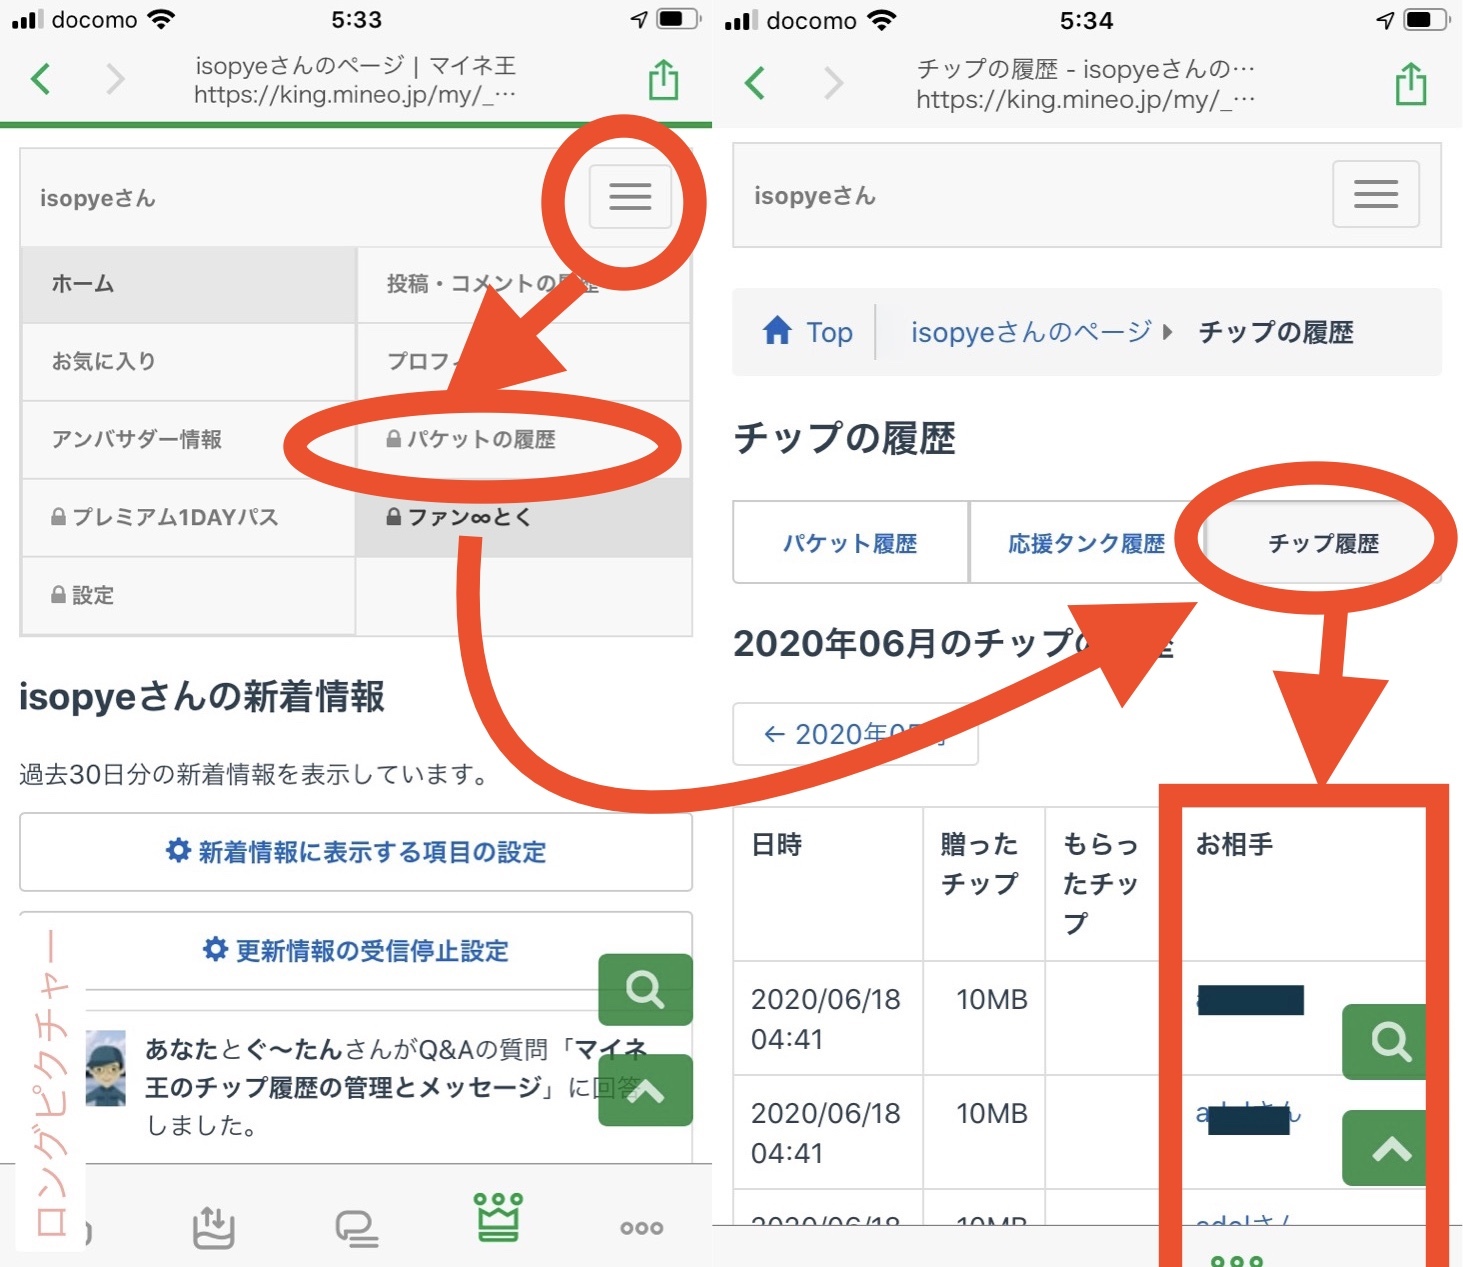Open the ホーム menu item

pos(189,284)
